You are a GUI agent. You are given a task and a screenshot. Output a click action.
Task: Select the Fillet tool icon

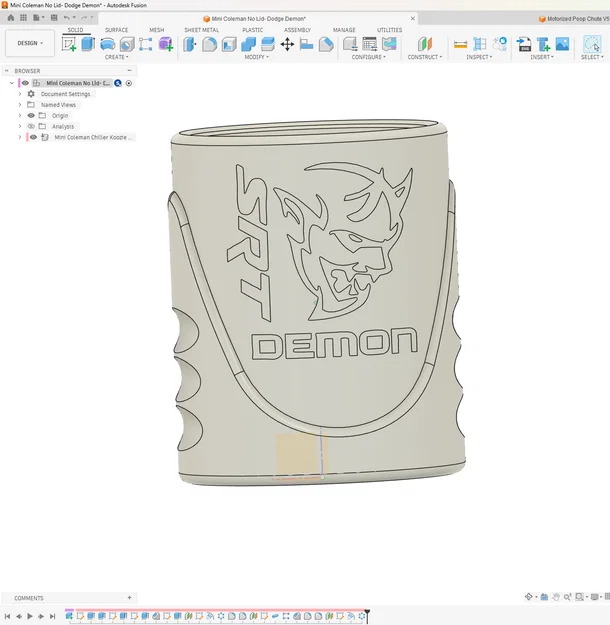point(209,44)
